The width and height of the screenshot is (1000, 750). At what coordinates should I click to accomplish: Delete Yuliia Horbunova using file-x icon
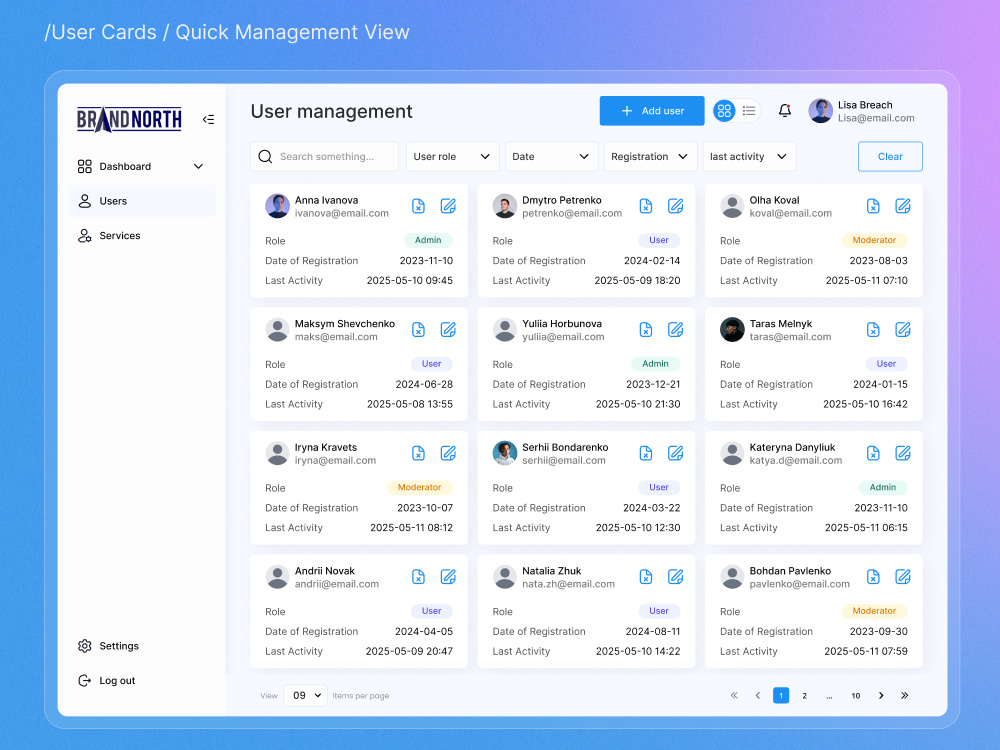[x=646, y=330]
